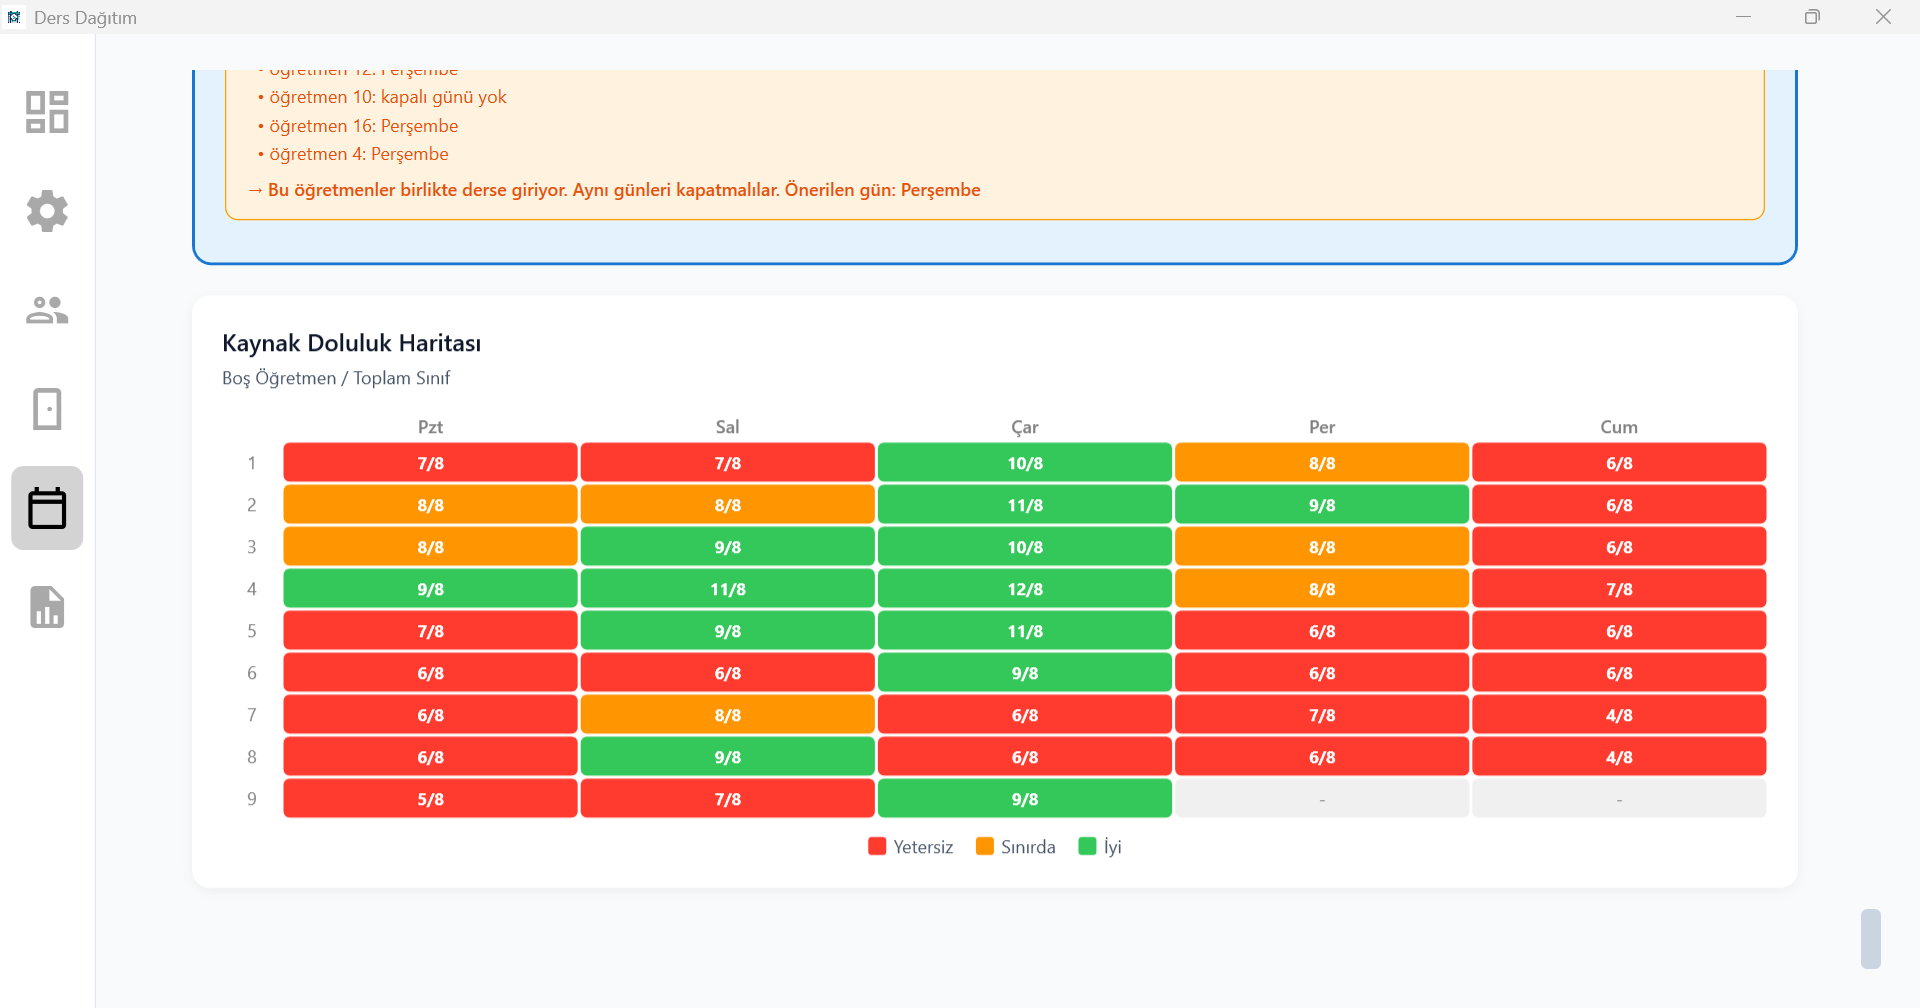The image size is (1920, 1008).
Task: Click the red Yetersiz legend swatch
Action: tap(877, 847)
